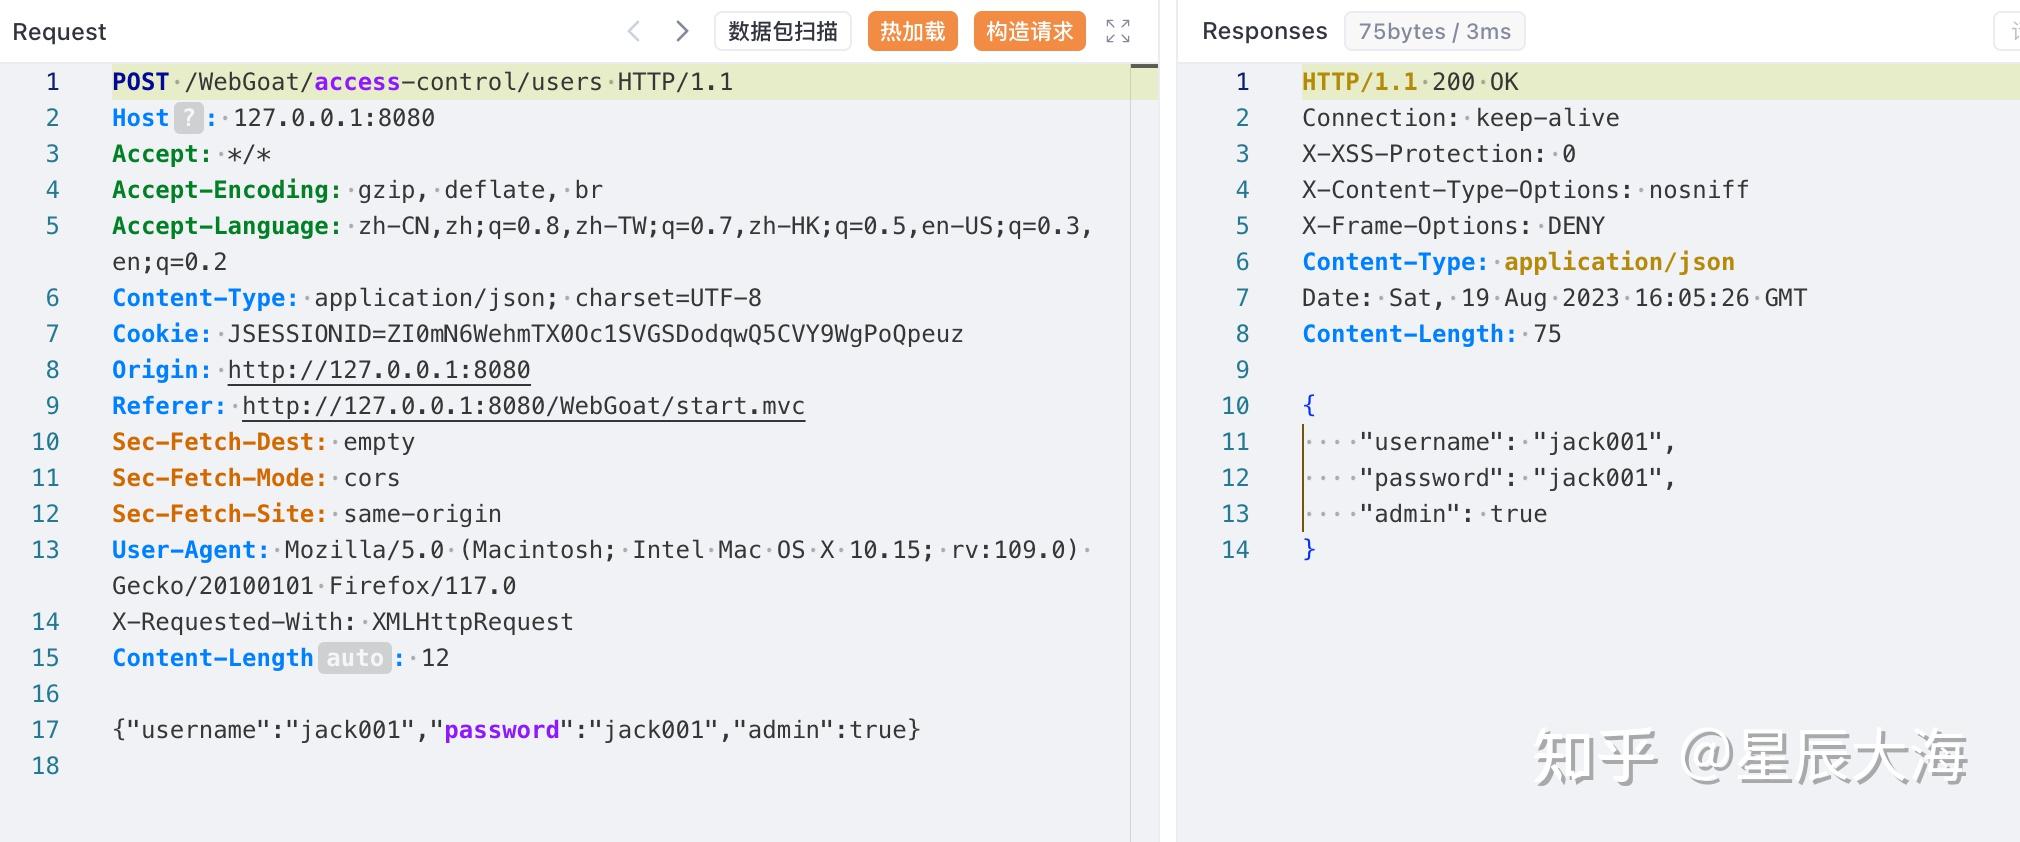Open the Host header help badge
This screenshot has width=2020, height=842.
coord(189,118)
